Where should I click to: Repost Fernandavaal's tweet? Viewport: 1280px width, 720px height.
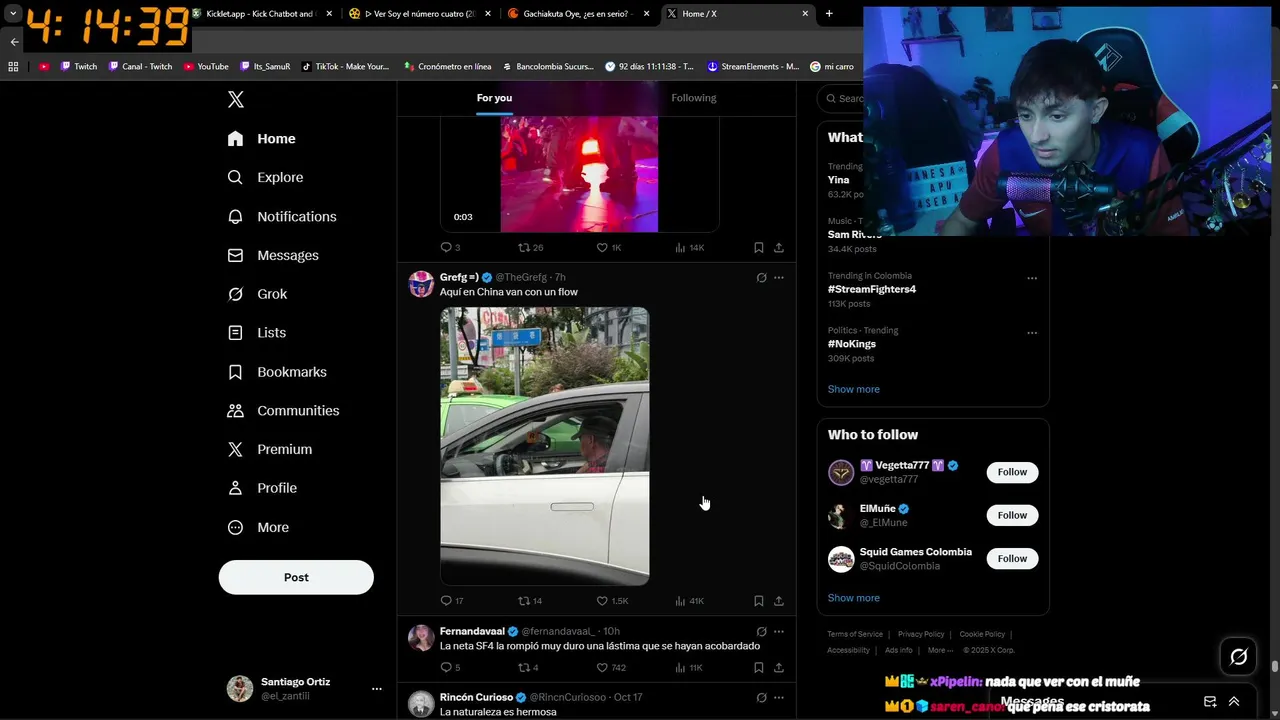tap(528, 668)
